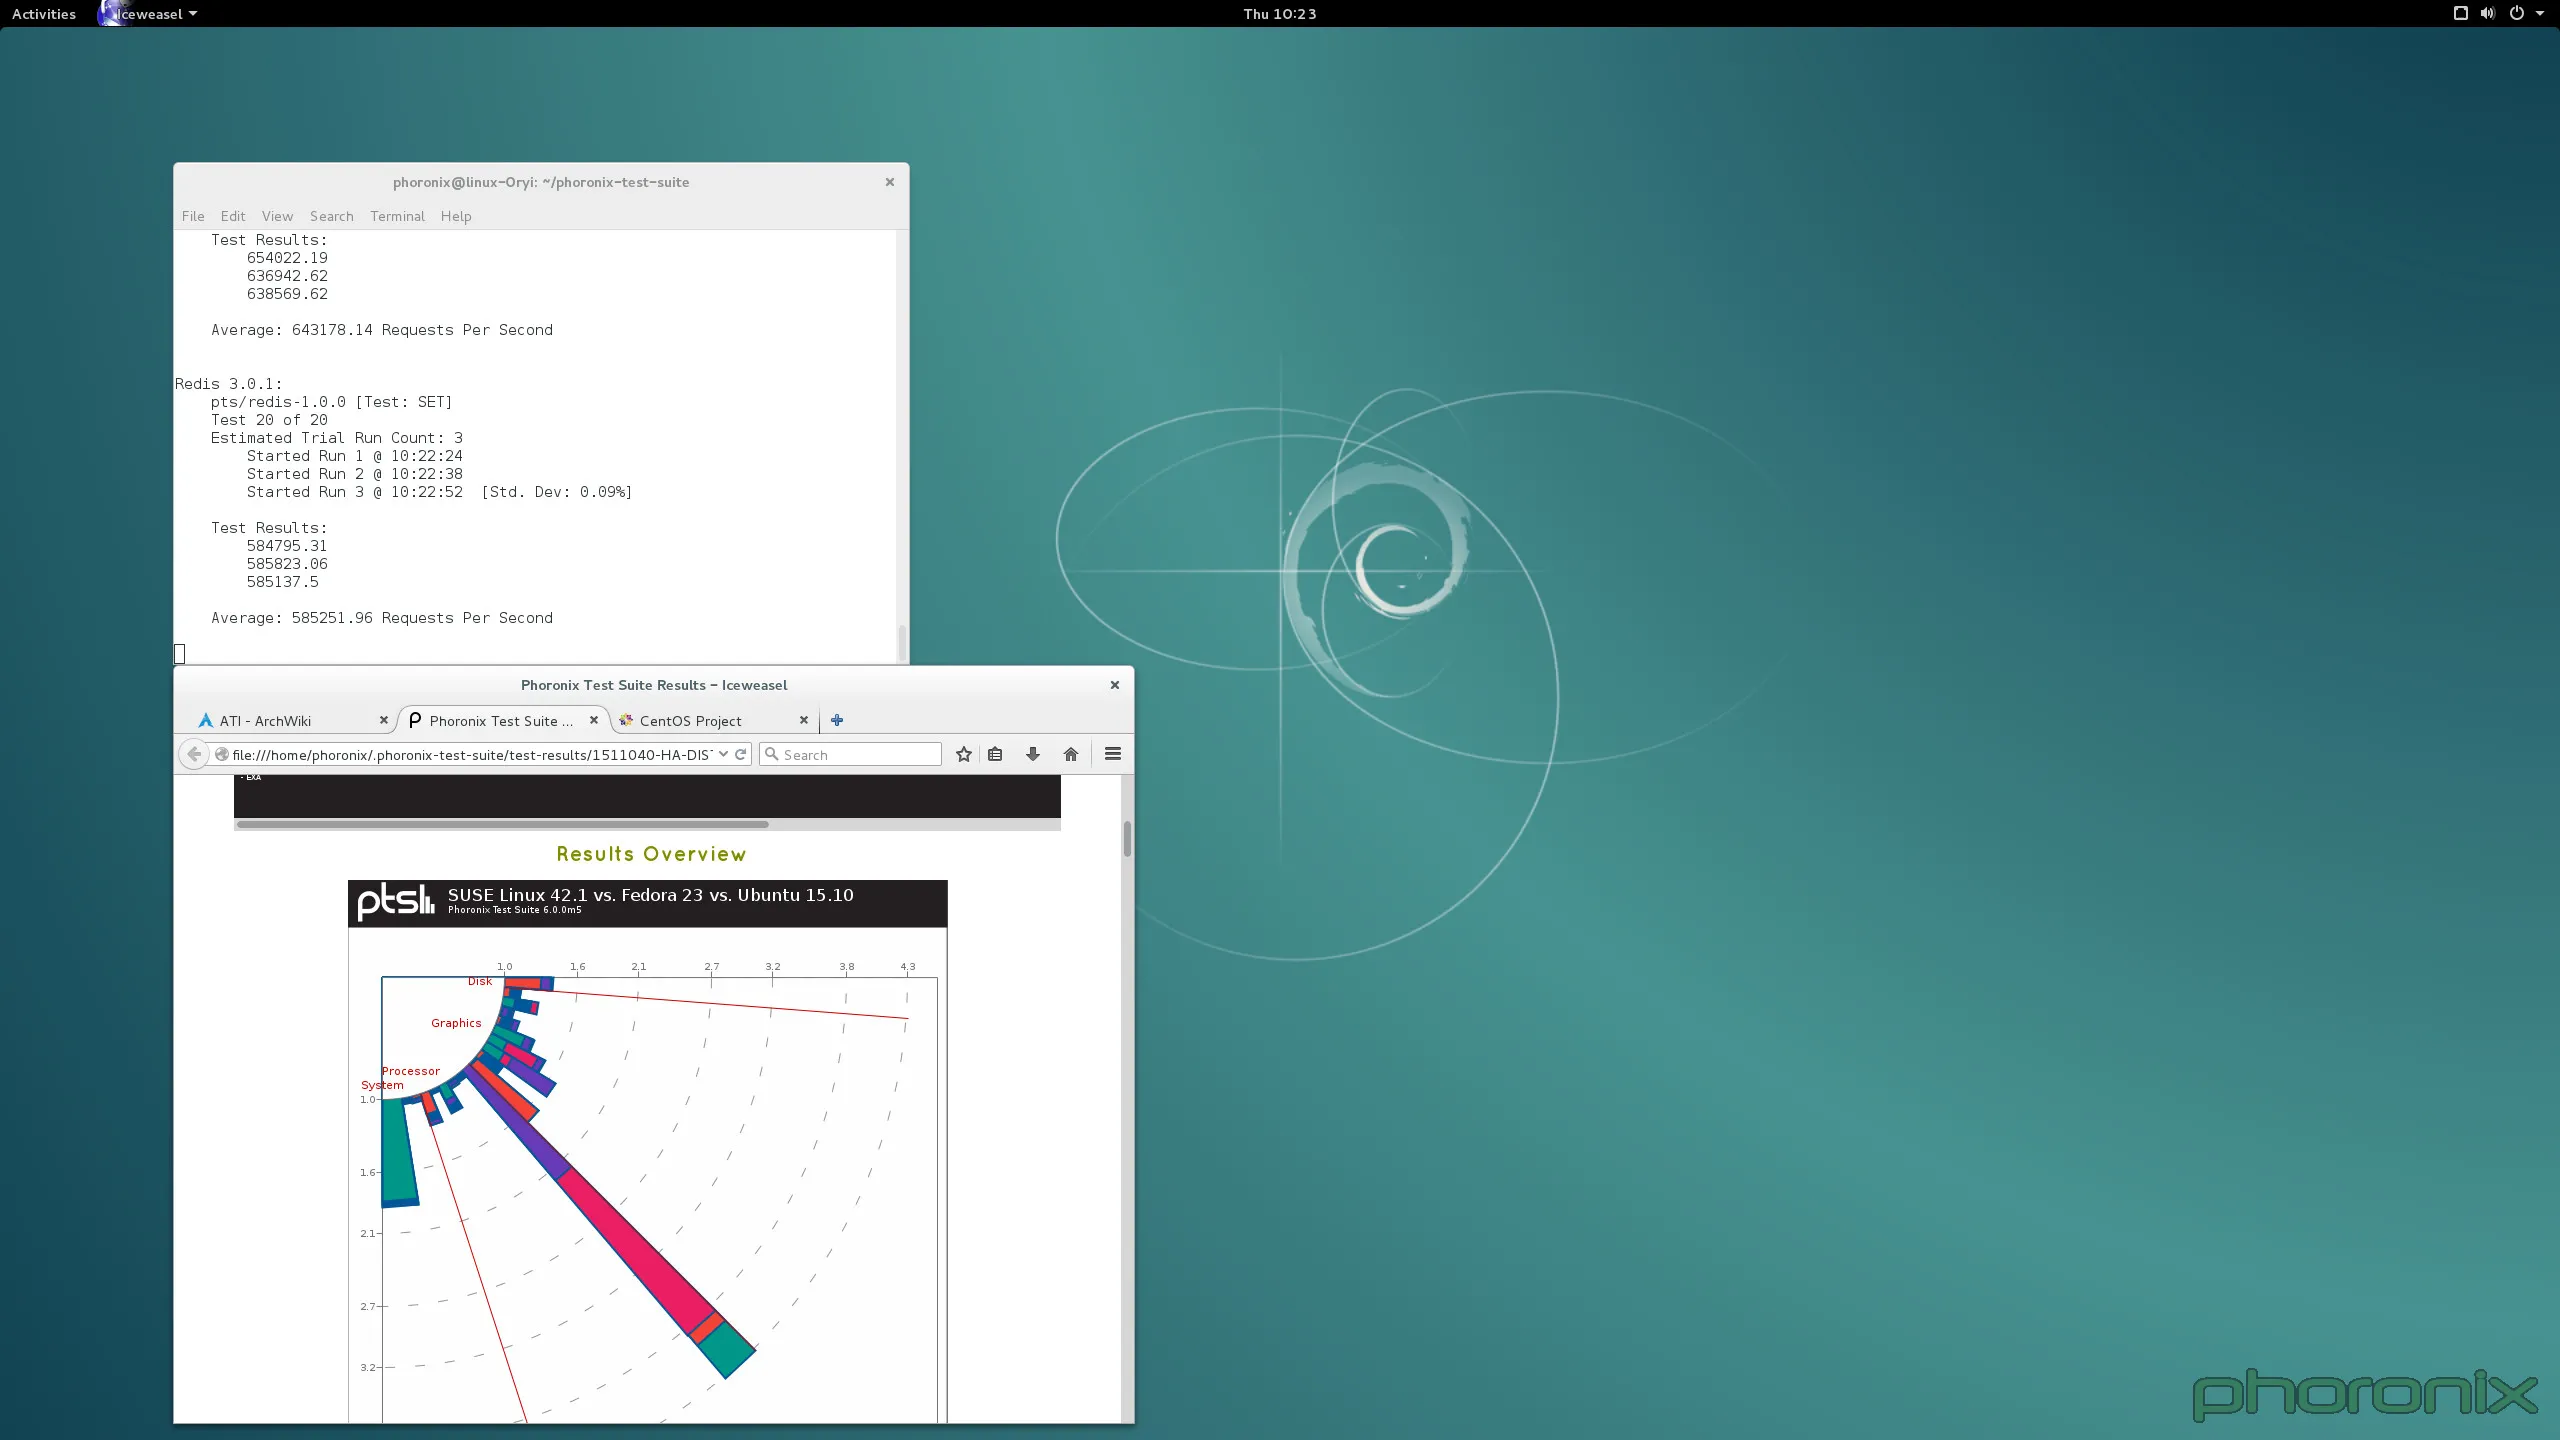Open the bookmarks list icon
Viewport: 2560px width, 1440px height.
point(995,754)
